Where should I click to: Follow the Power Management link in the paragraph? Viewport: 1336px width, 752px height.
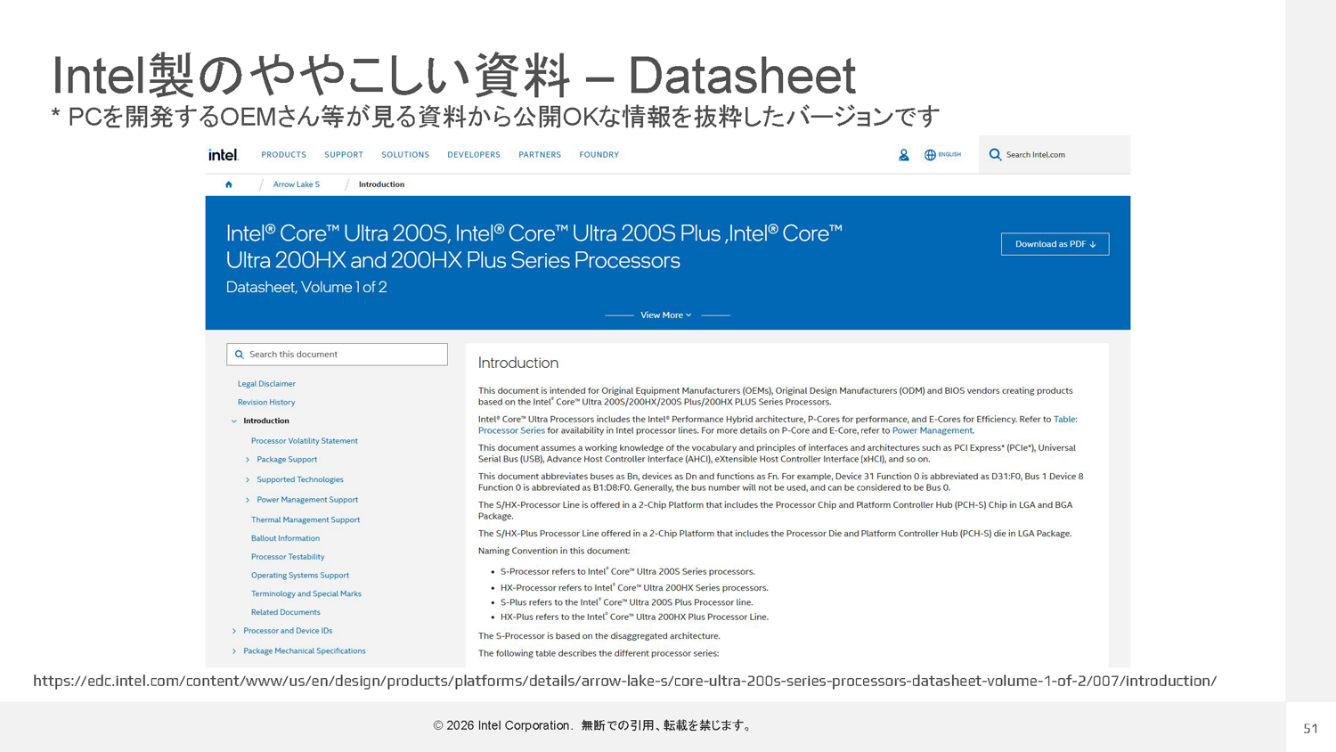coord(932,431)
